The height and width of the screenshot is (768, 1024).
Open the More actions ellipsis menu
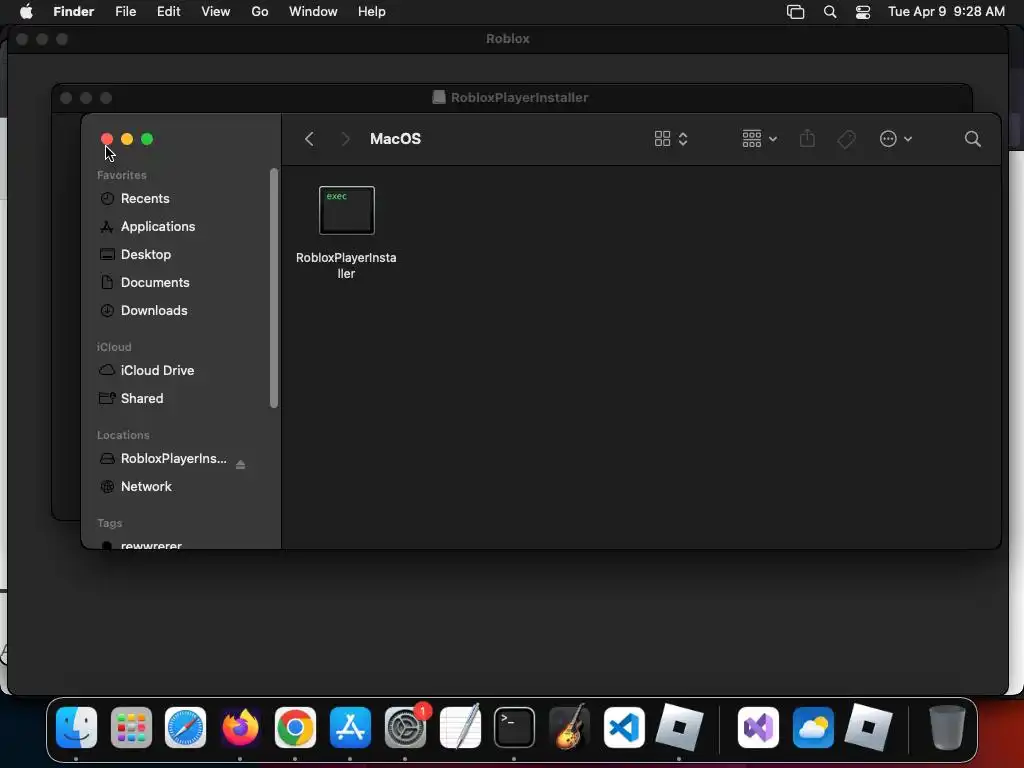click(x=895, y=139)
